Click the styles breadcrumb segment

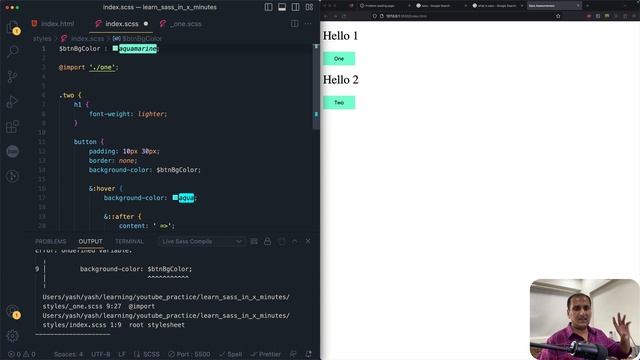(42, 38)
